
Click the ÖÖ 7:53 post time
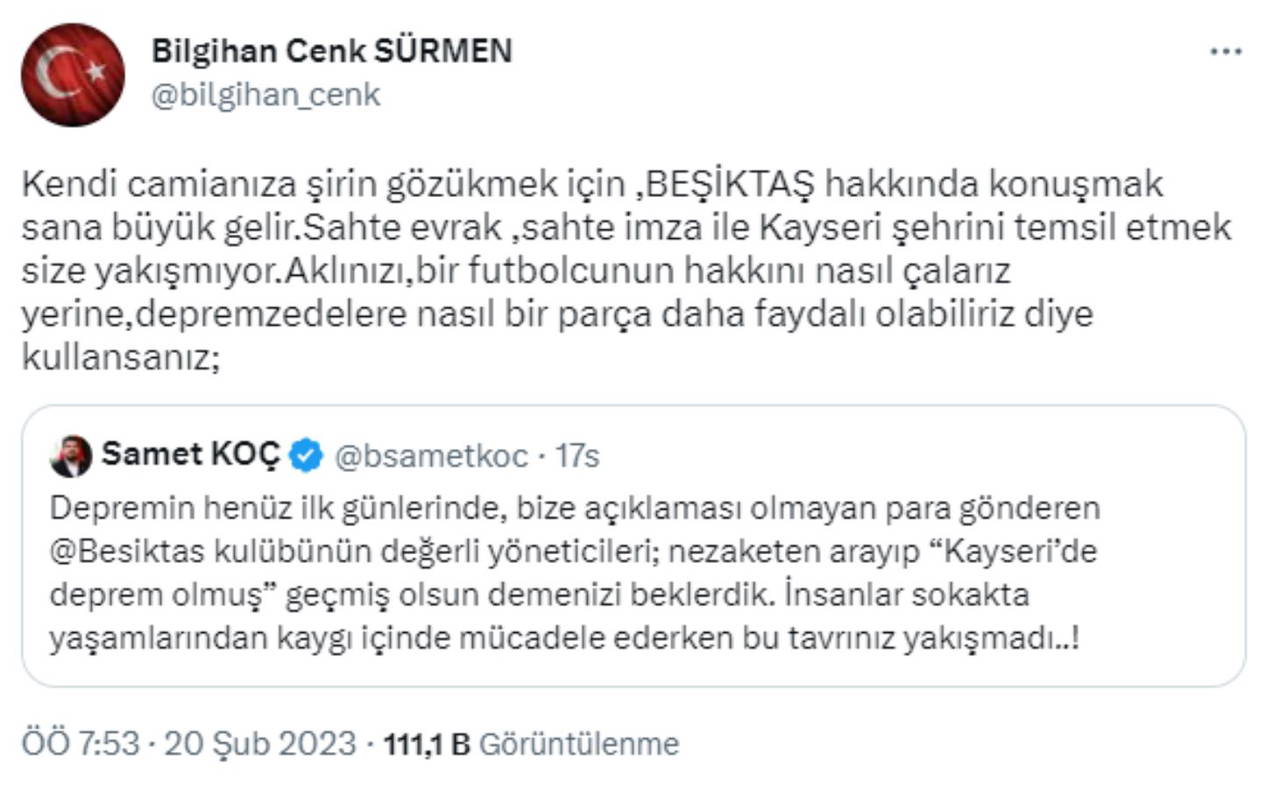tap(80, 744)
